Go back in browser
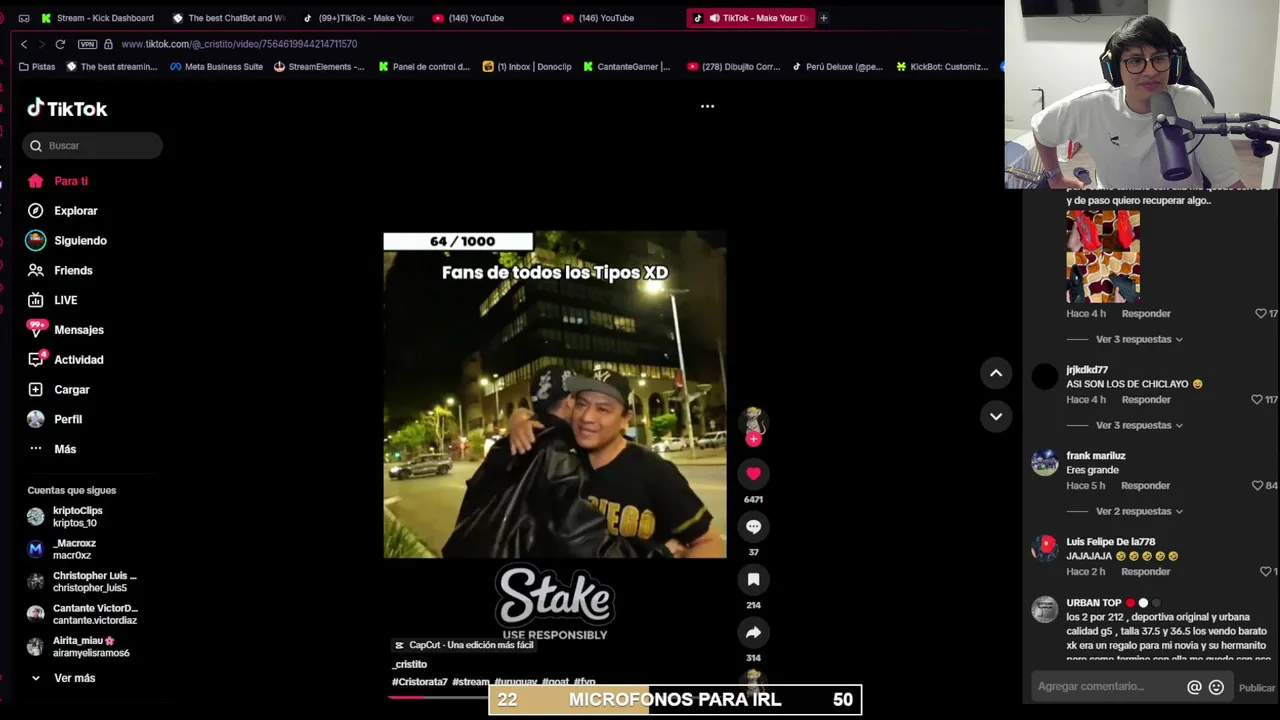 coord(24,44)
